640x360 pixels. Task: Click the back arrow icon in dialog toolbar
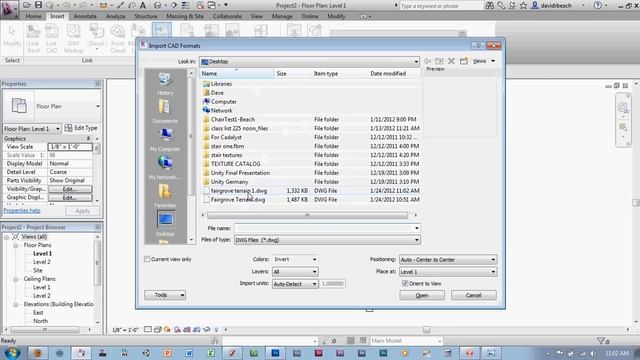tap(427, 61)
